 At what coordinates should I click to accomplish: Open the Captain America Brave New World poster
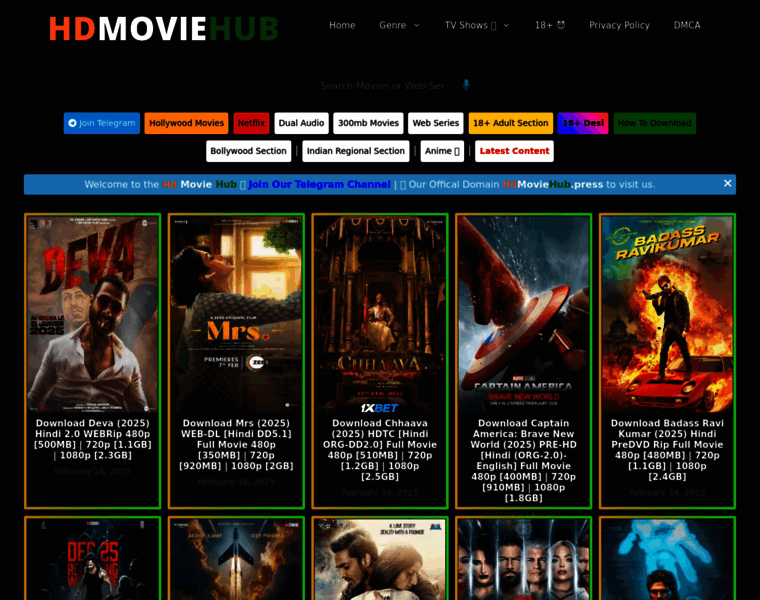523,315
